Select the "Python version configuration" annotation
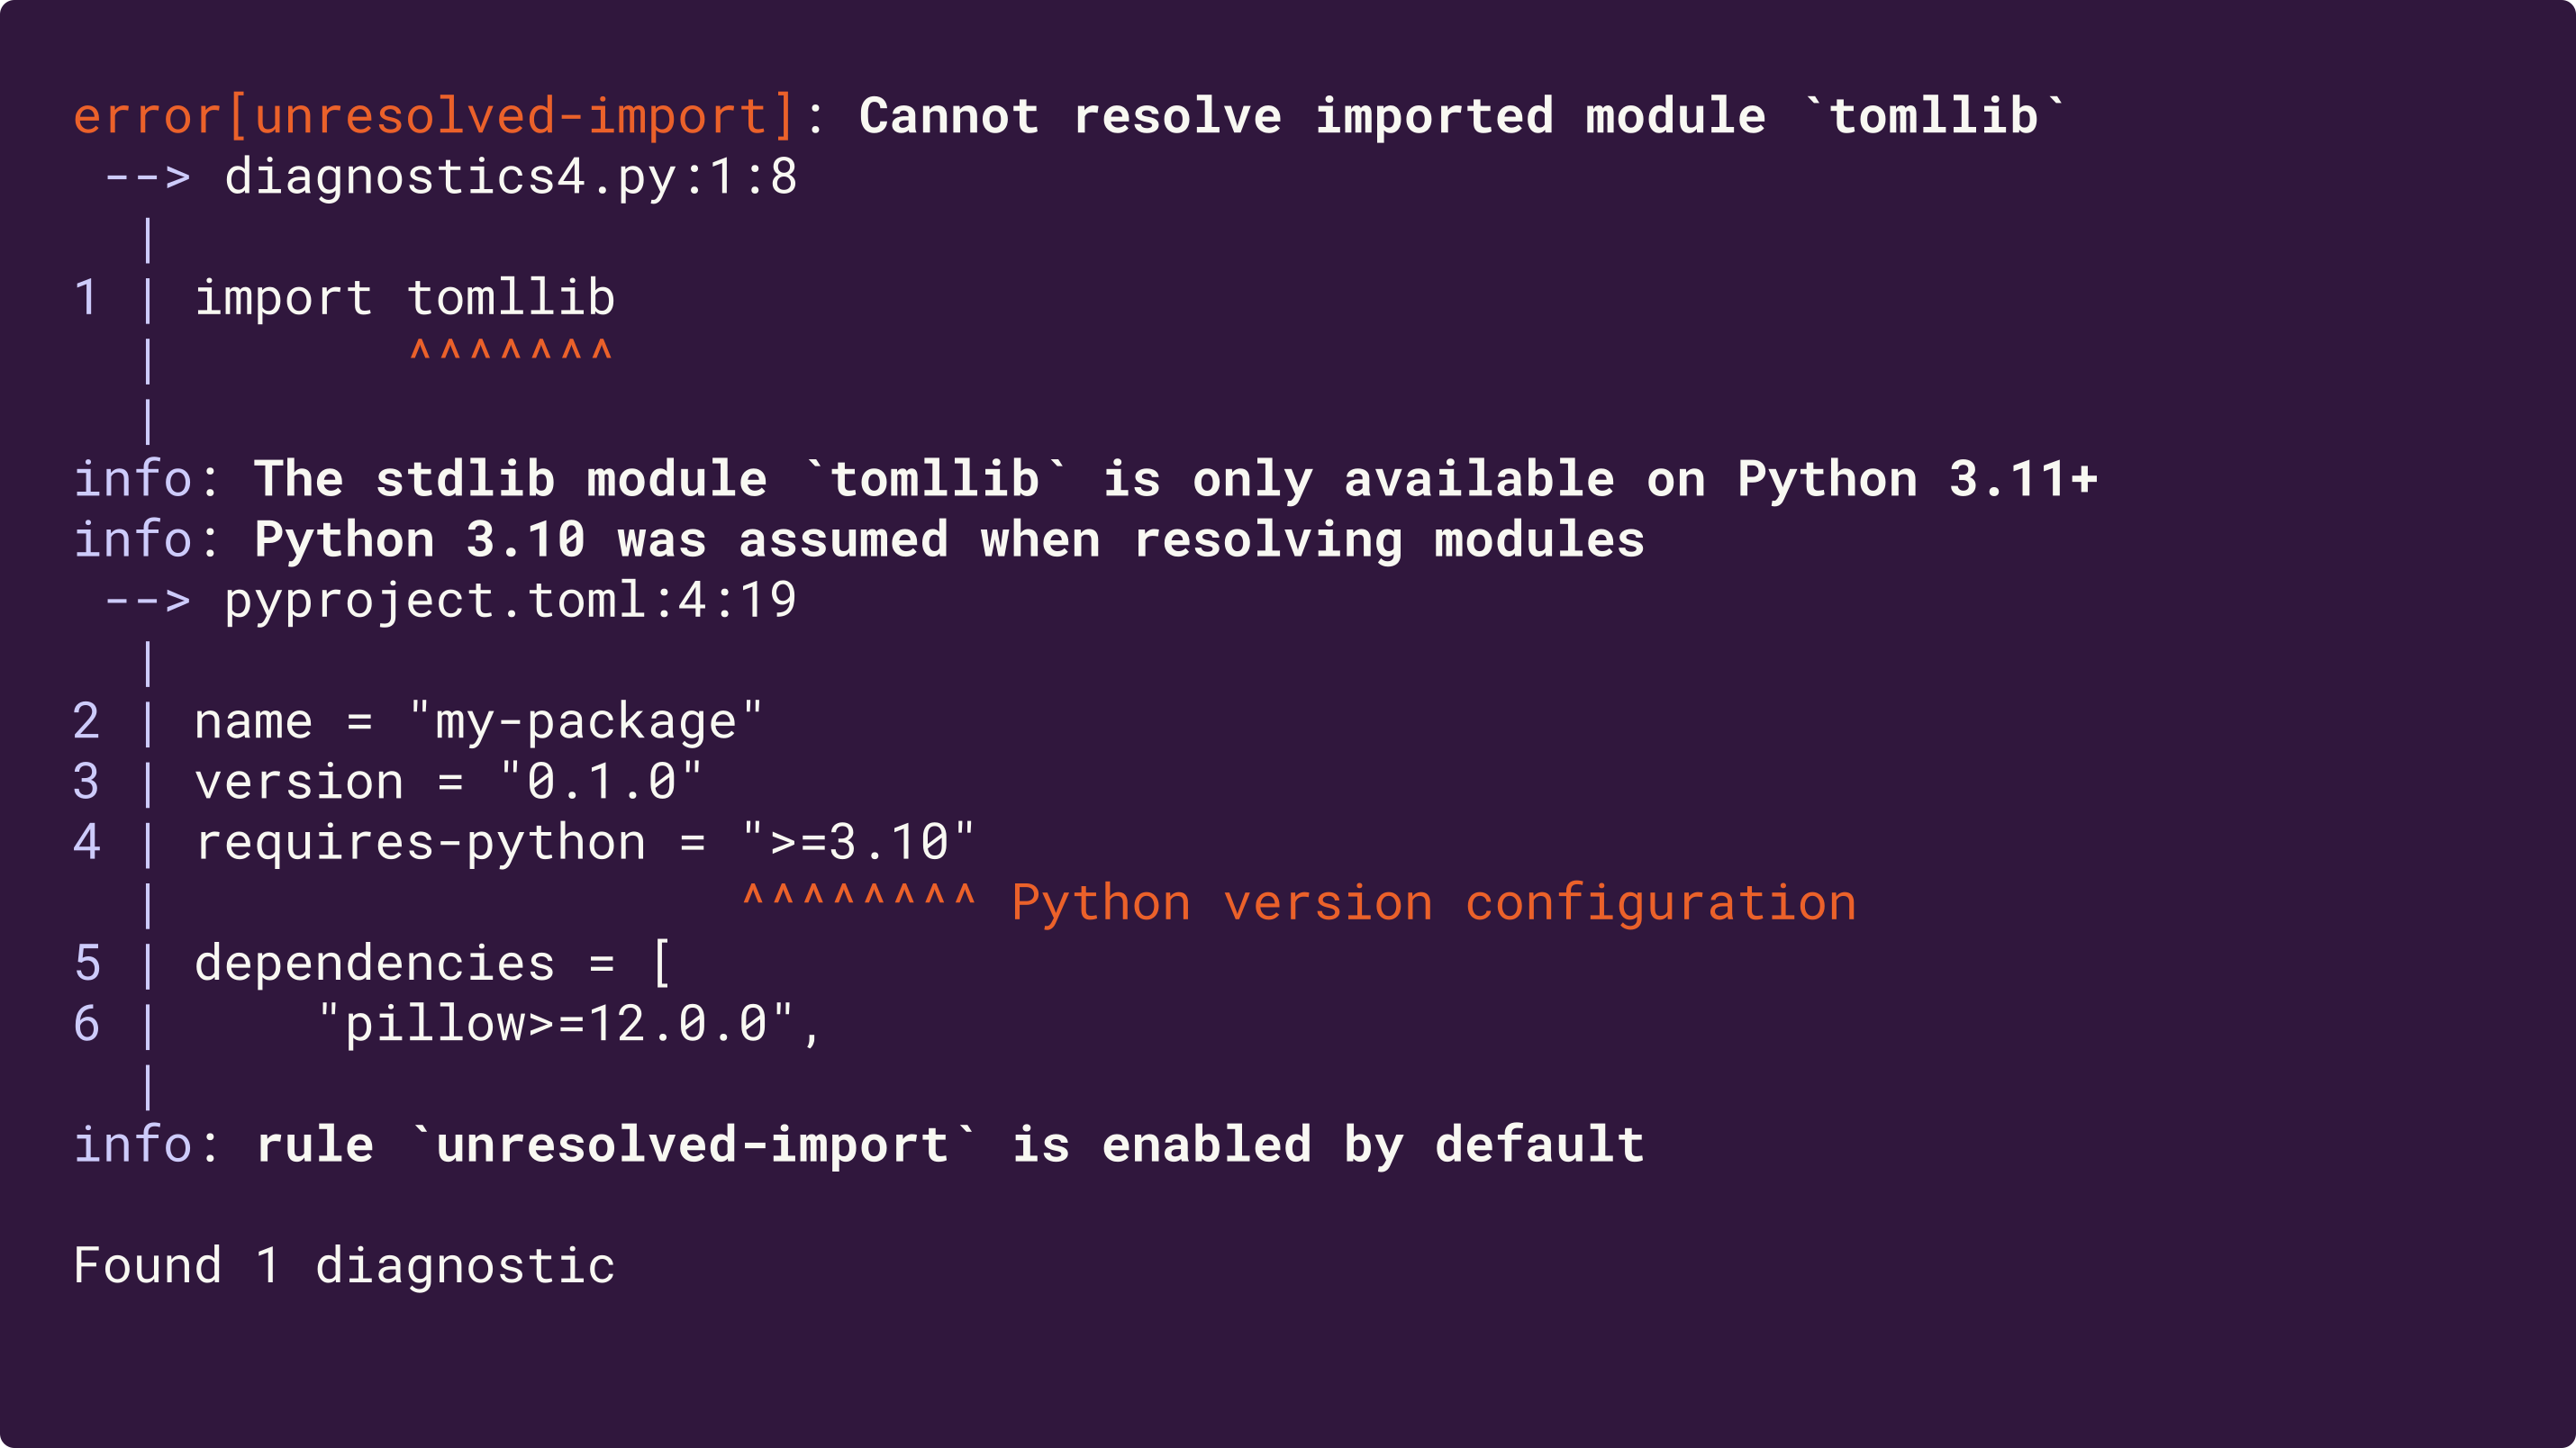 click(x=1433, y=904)
